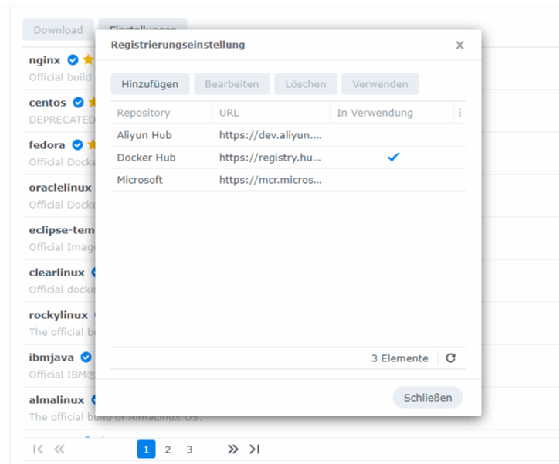The image size is (559, 464).
Task: Select the rockylinux image entry
Action: 59,323
